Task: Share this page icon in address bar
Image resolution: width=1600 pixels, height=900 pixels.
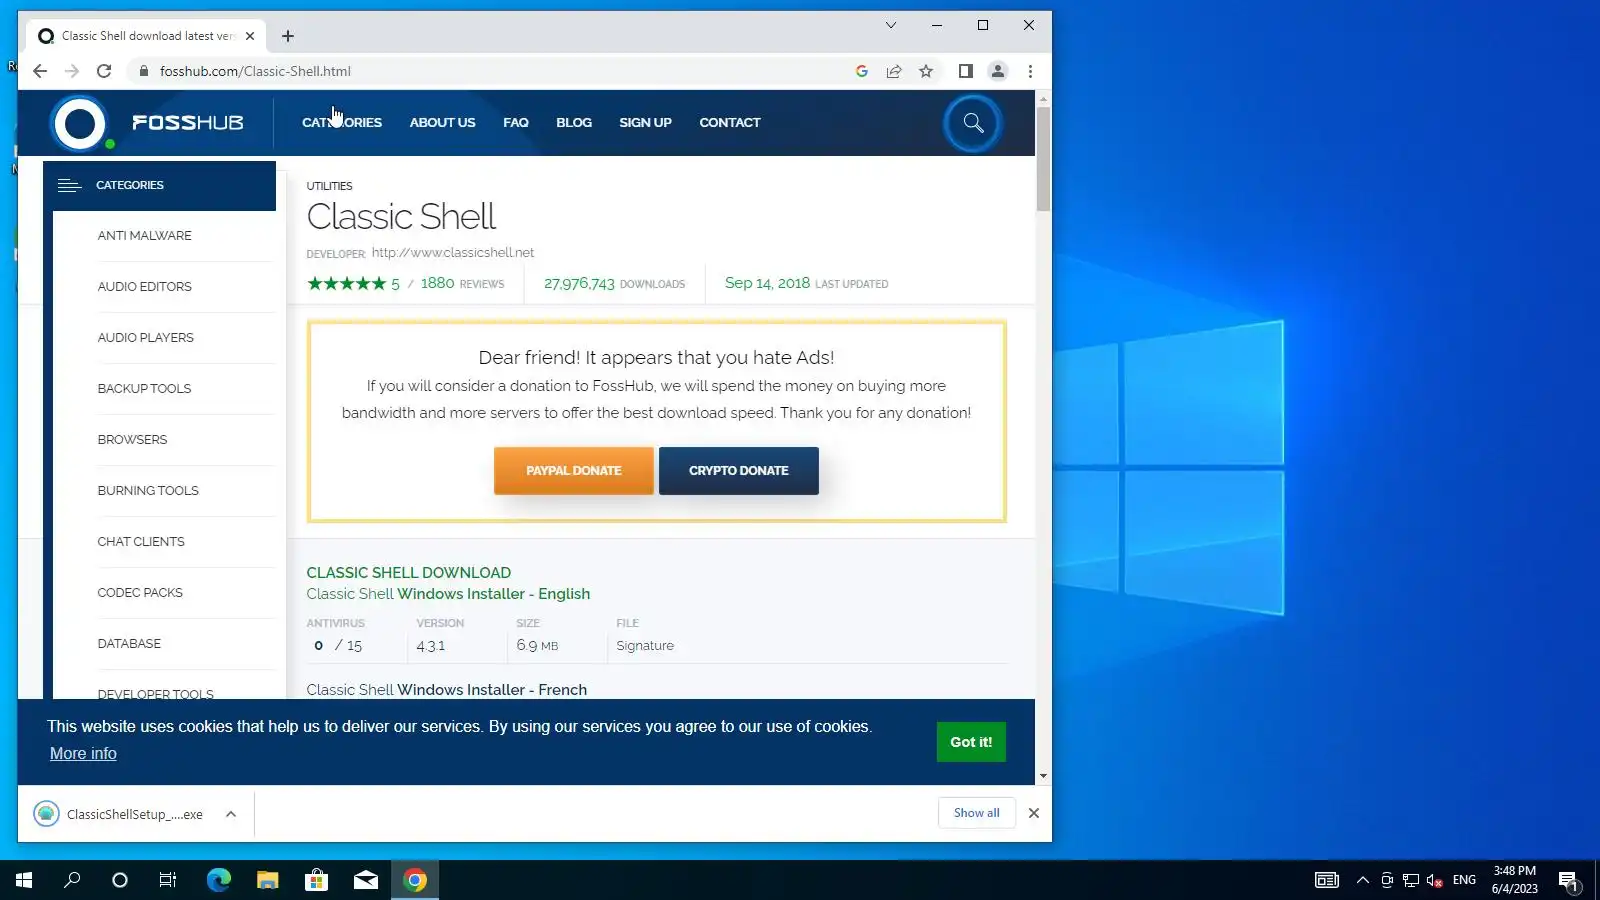Action: pyautogui.click(x=894, y=71)
